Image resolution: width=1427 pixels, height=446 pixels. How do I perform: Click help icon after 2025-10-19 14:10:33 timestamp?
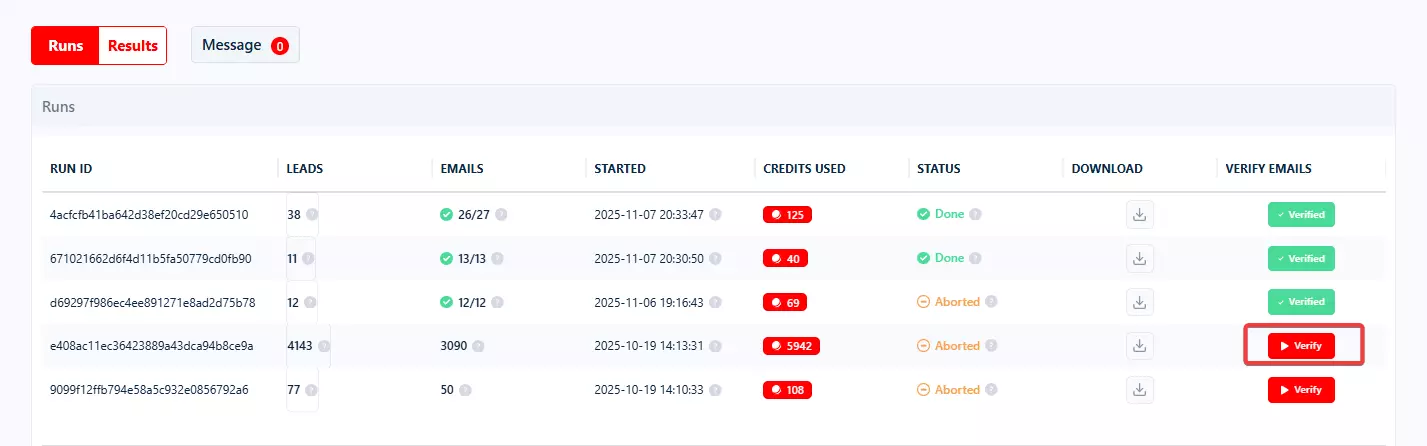click(x=715, y=390)
